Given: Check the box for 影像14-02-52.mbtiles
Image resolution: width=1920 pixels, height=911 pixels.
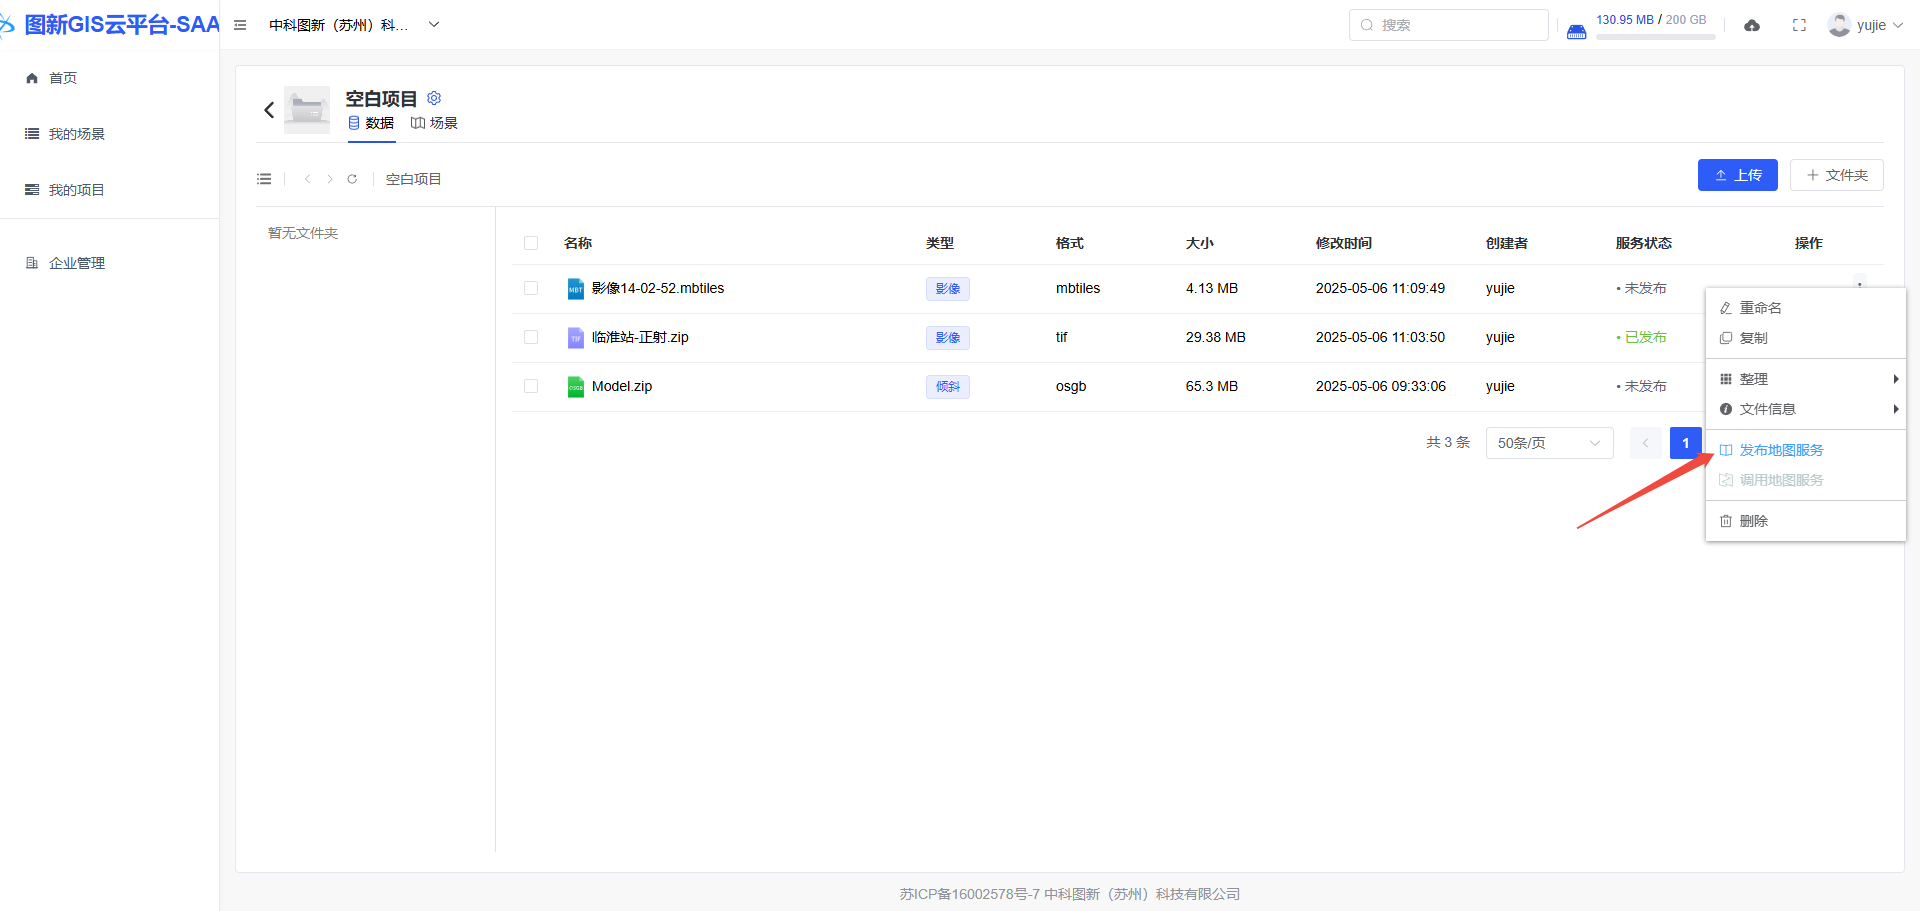Looking at the screenshot, I should coord(531,288).
